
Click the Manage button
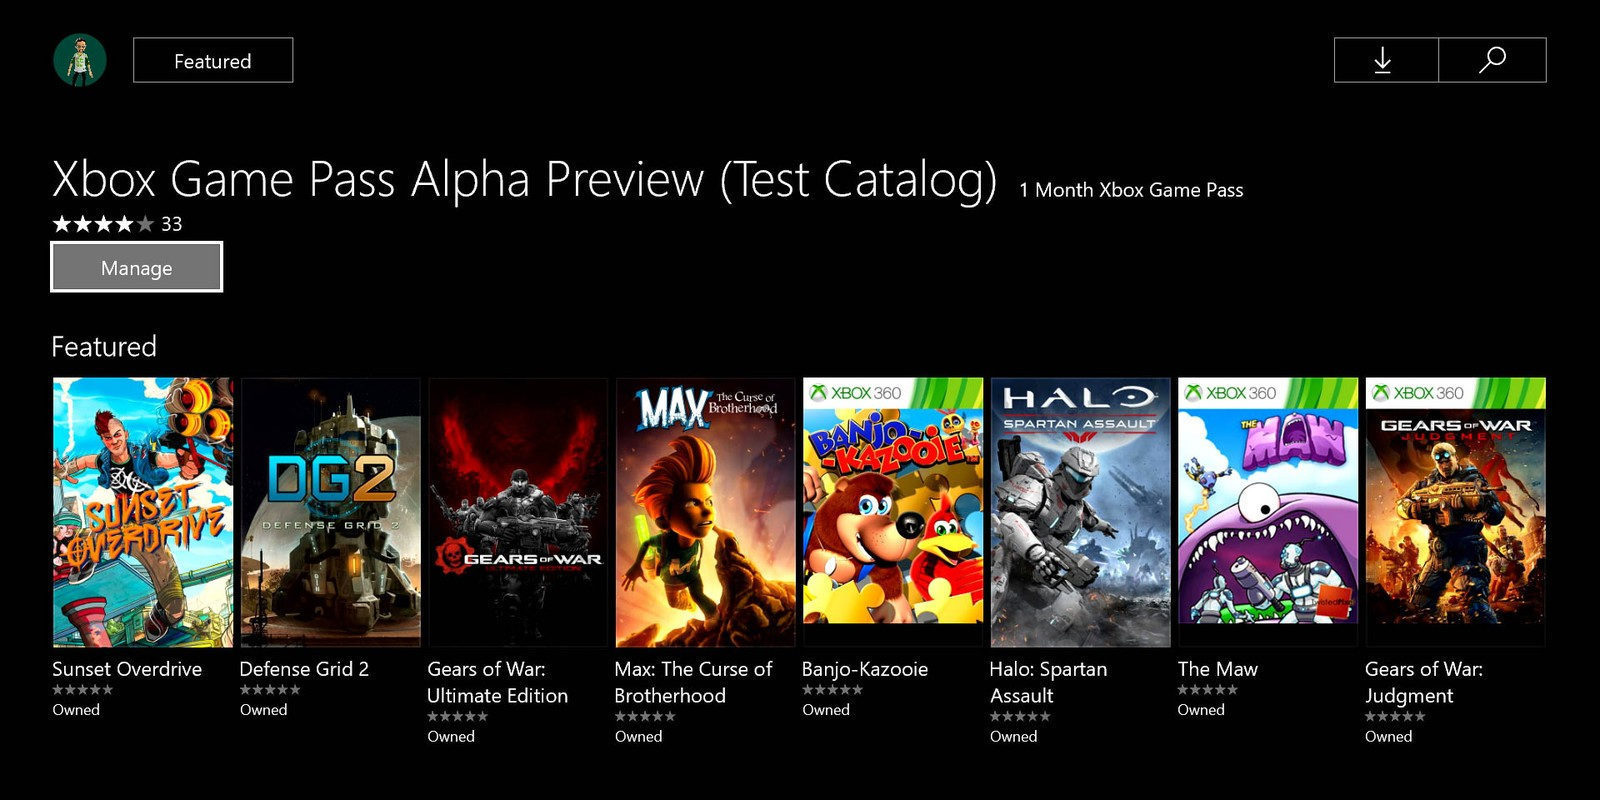136,267
